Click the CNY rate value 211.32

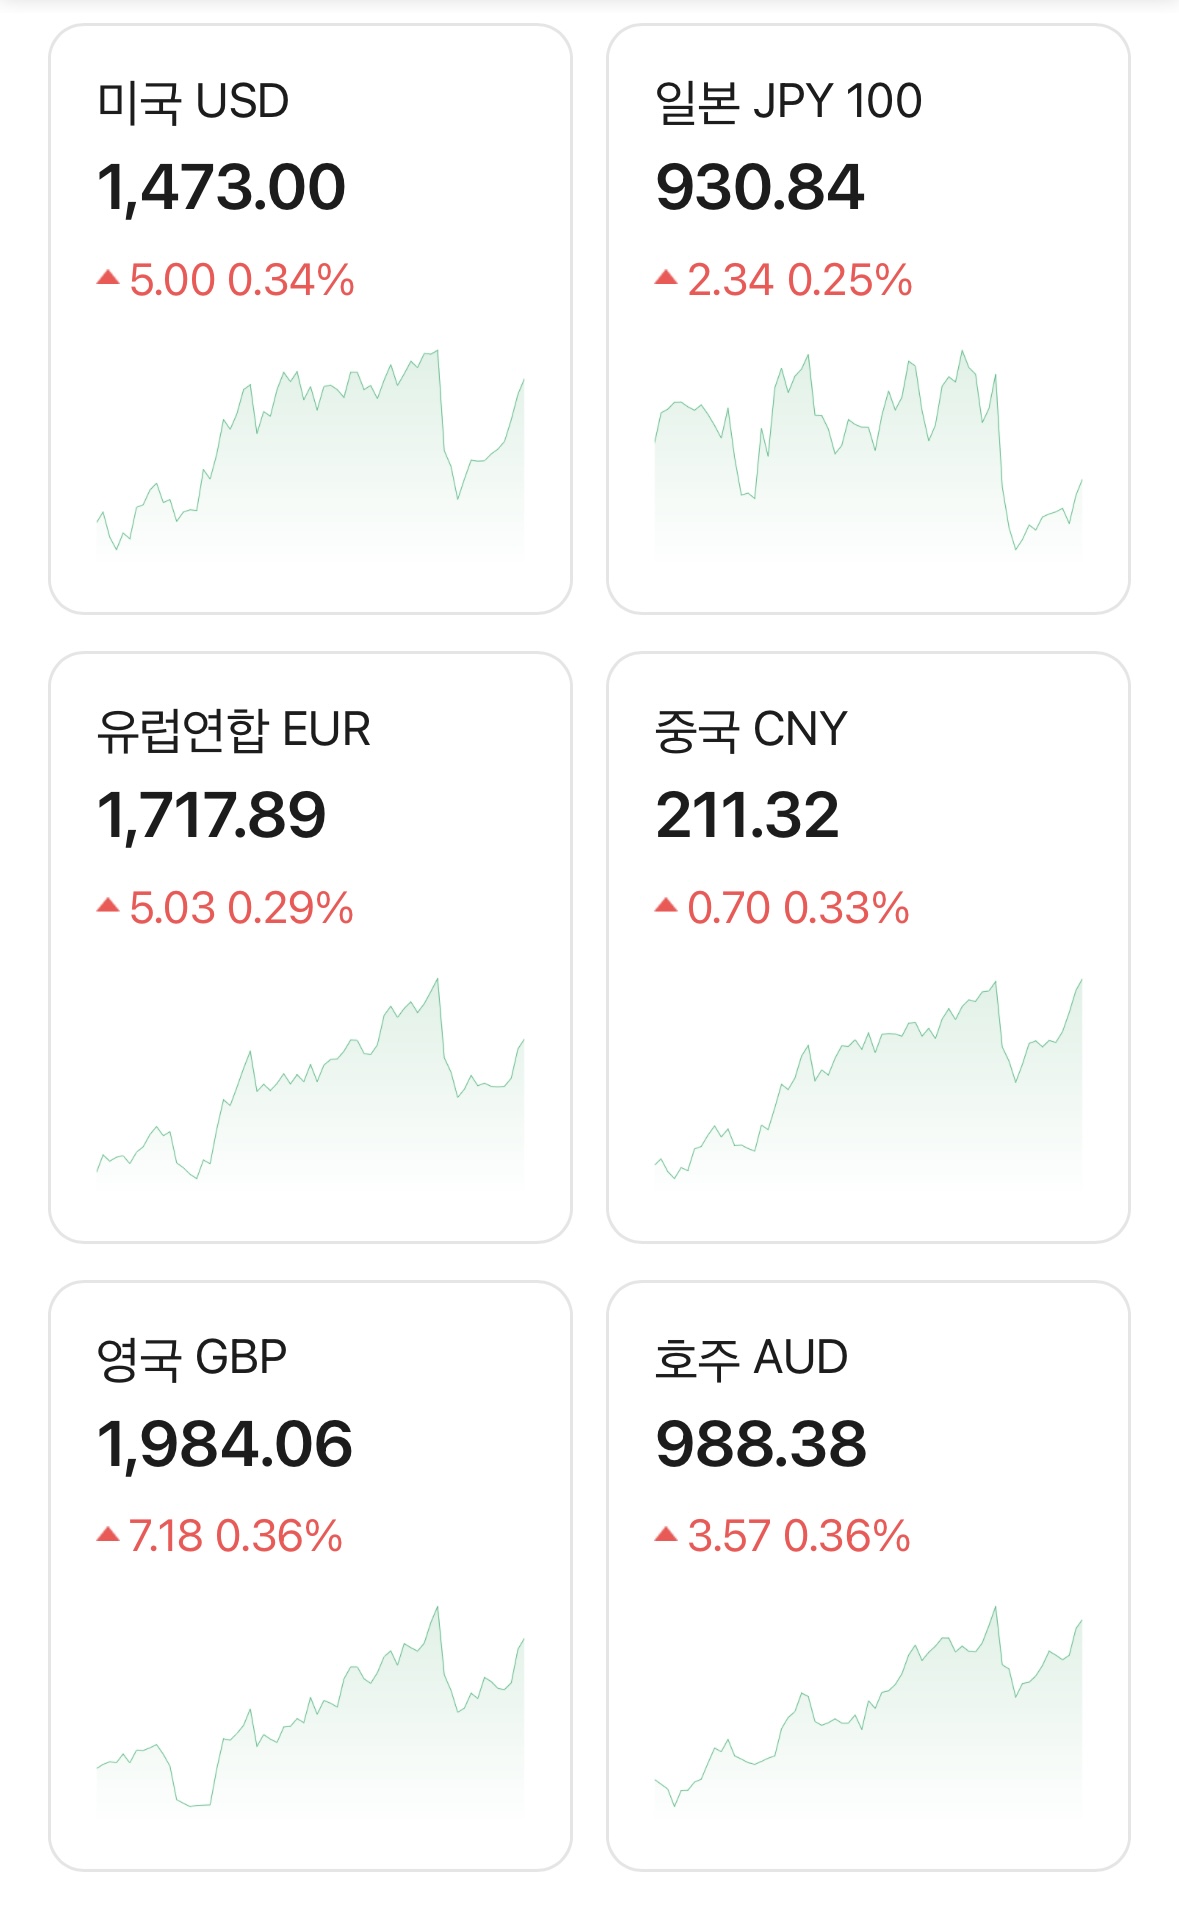[747, 815]
